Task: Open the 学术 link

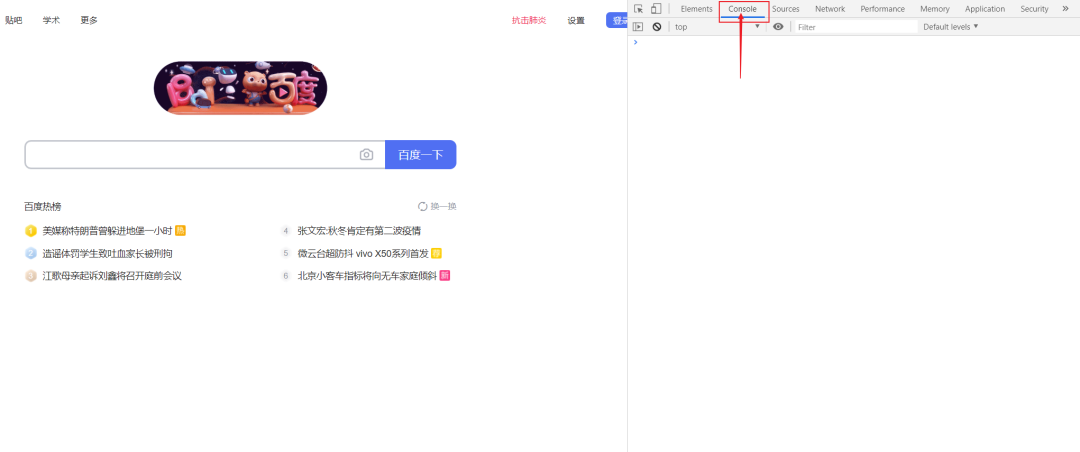Action: pyautogui.click(x=51, y=20)
